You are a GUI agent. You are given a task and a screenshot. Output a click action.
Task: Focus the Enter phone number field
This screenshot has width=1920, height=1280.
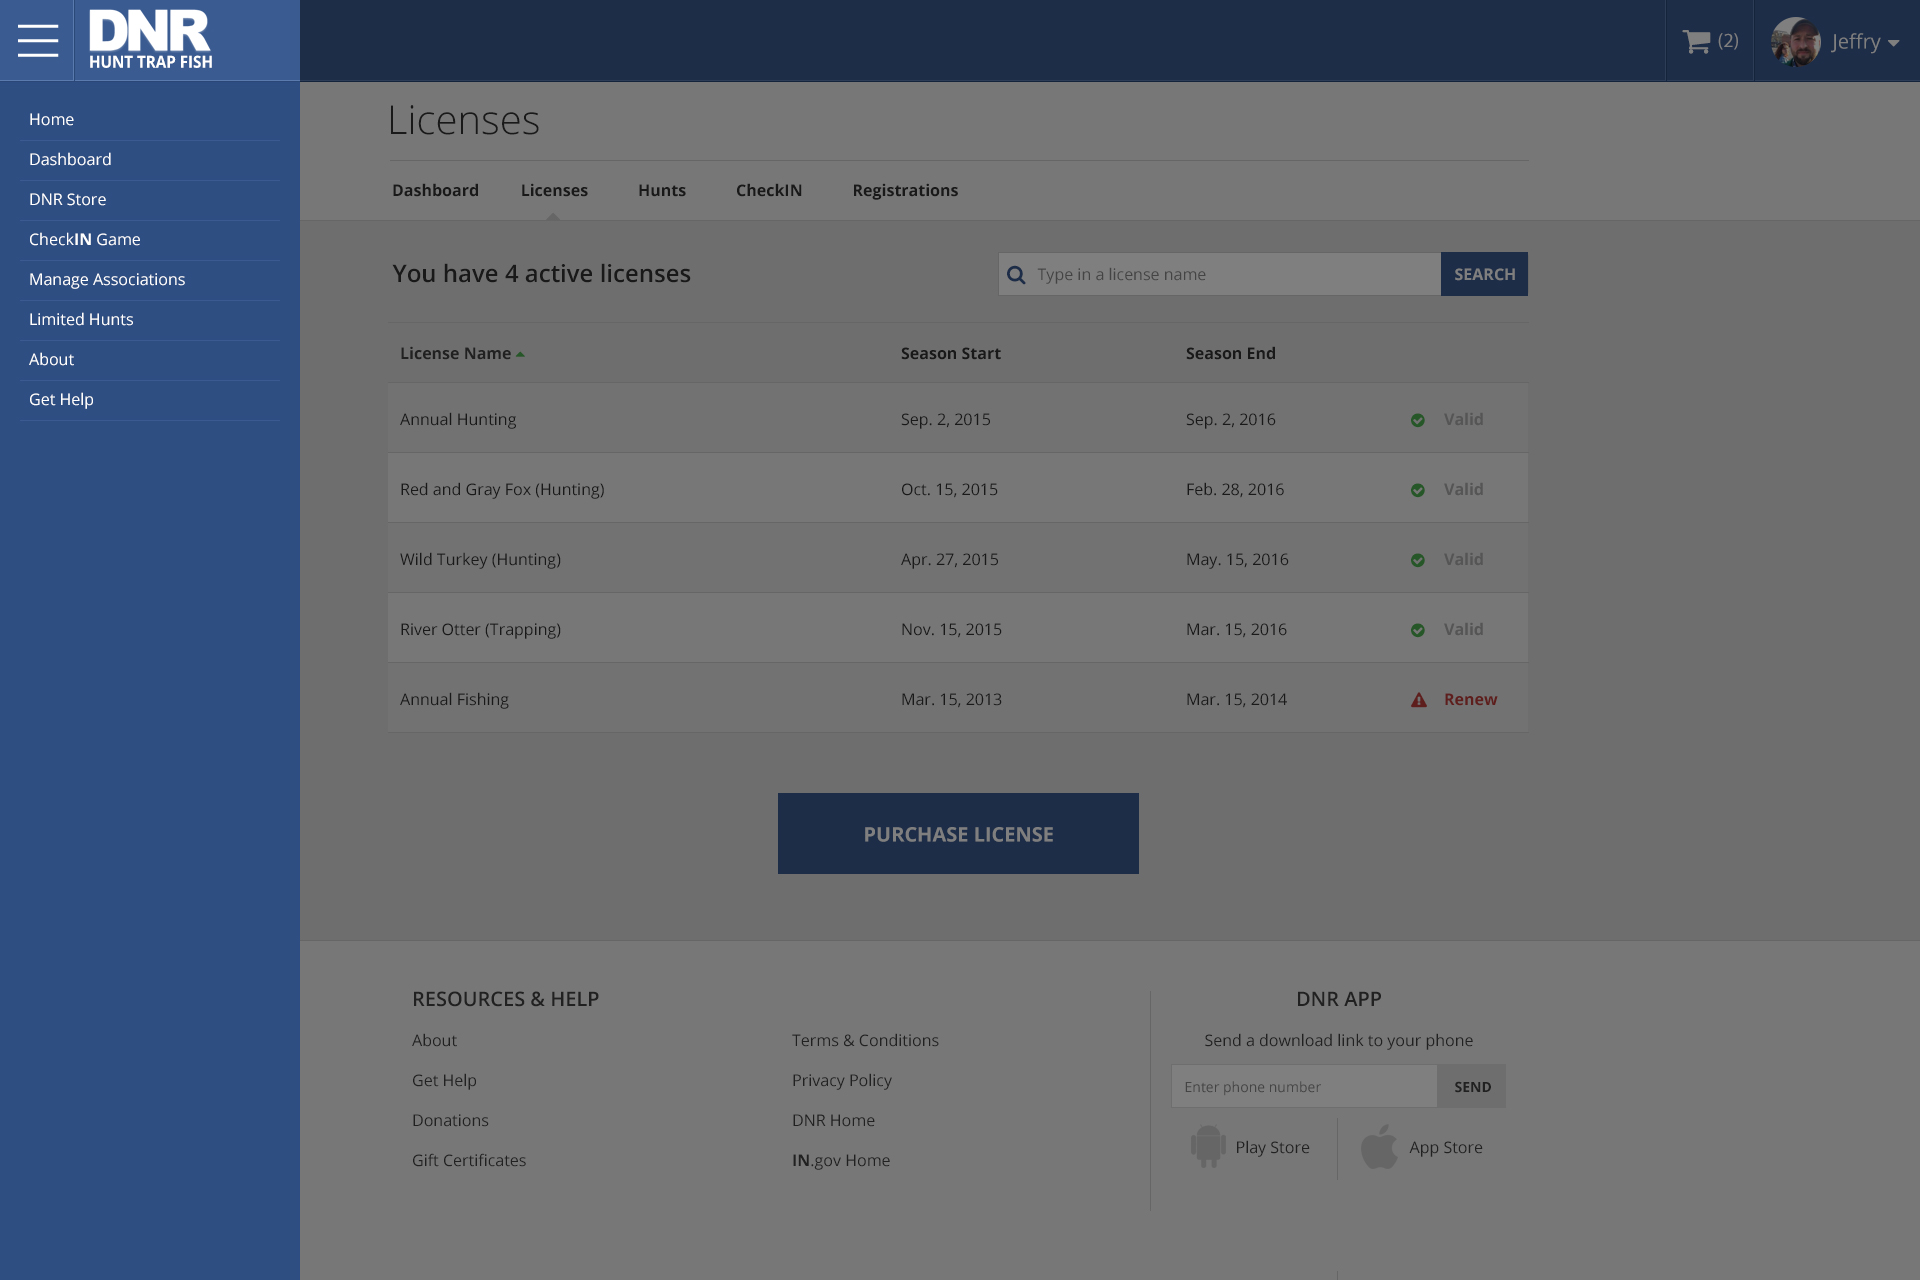(x=1304, y=1086)
